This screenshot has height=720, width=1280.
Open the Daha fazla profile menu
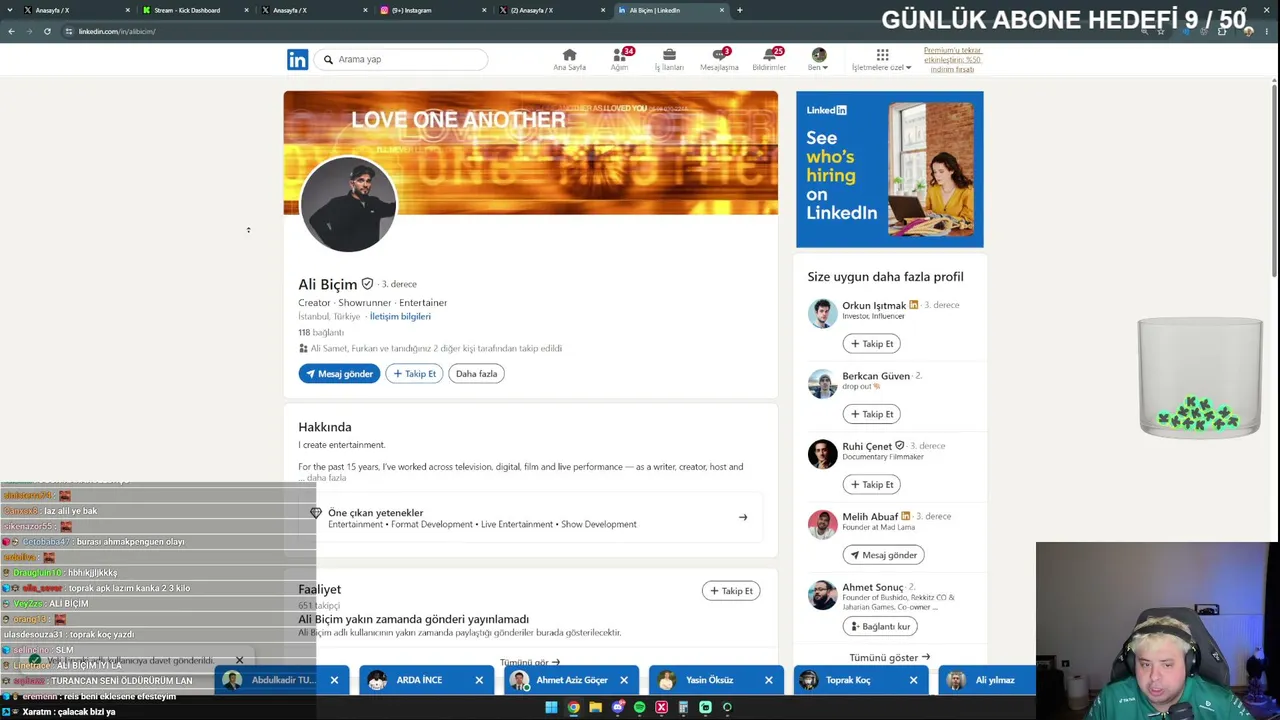[476, 374]
